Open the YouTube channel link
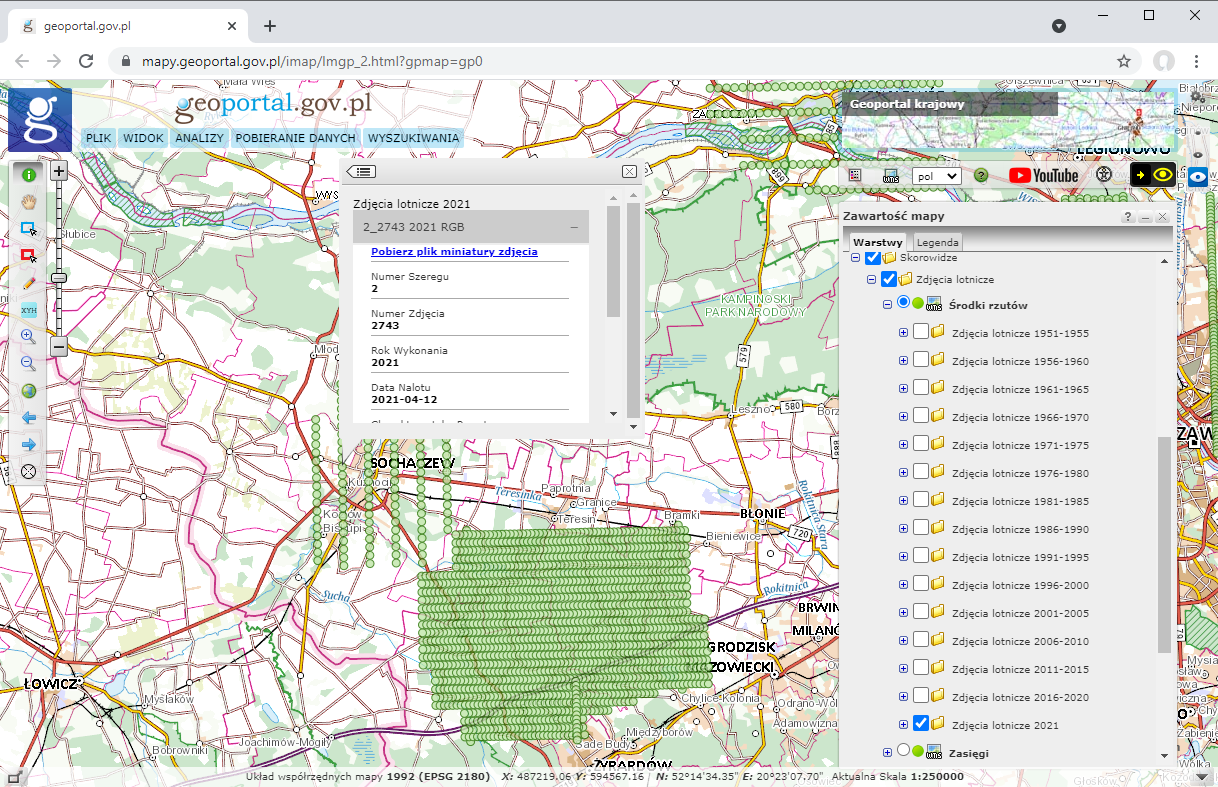The width and height of the screenshot is (1218, 787). click(1043, 175)
